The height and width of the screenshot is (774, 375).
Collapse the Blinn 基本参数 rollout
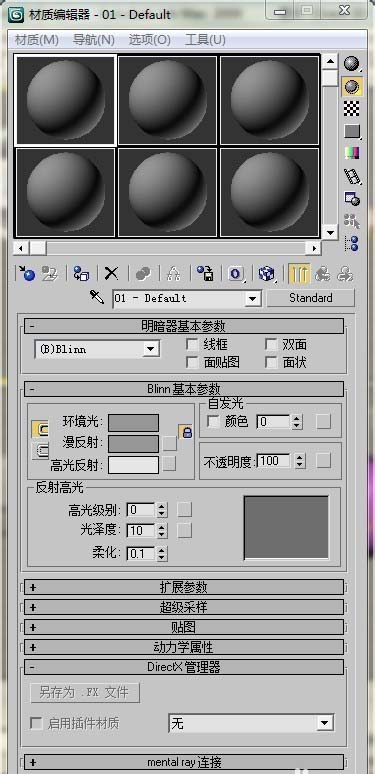pos(184,389)
